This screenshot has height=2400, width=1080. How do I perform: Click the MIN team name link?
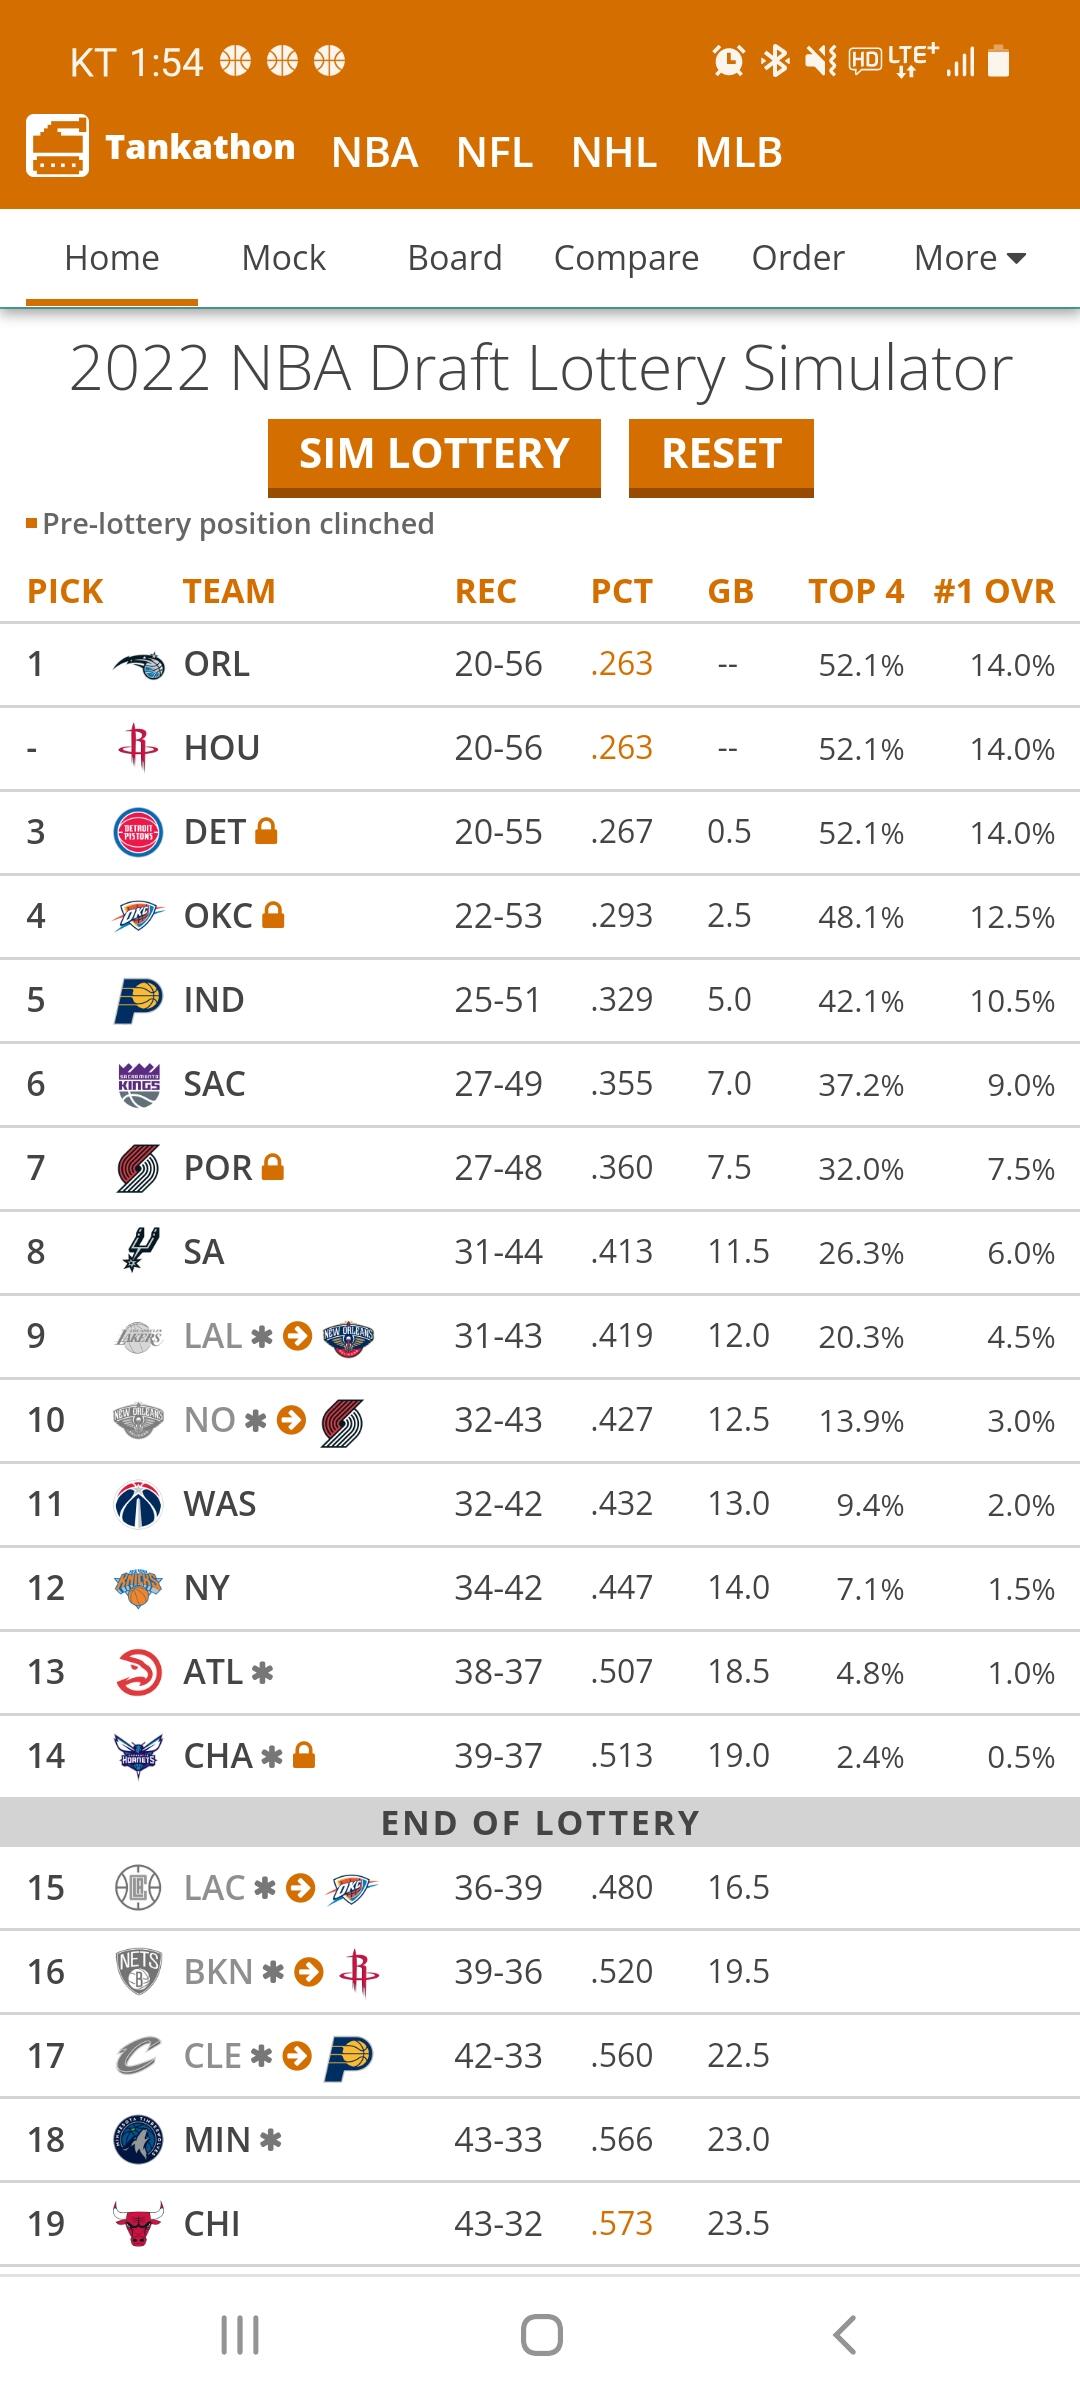tap(217, 2140)
